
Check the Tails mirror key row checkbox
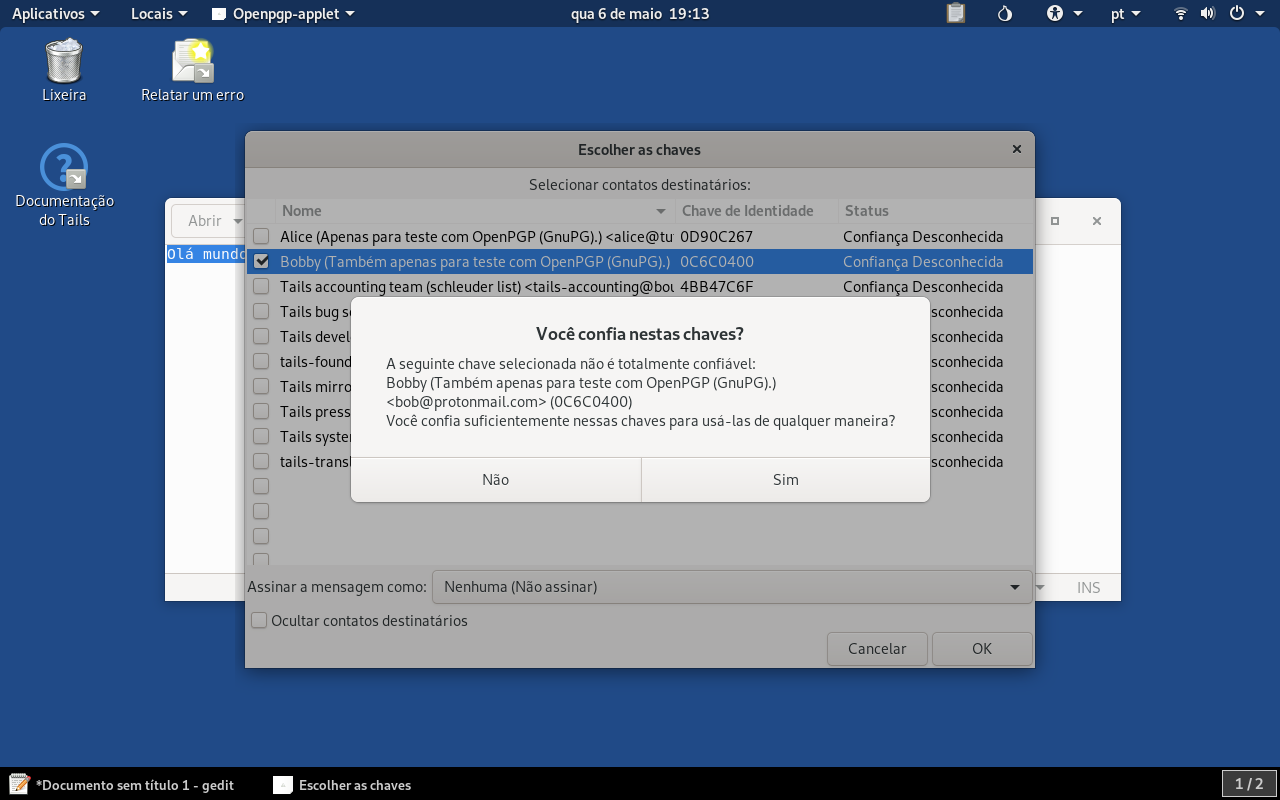click(261, 387)
